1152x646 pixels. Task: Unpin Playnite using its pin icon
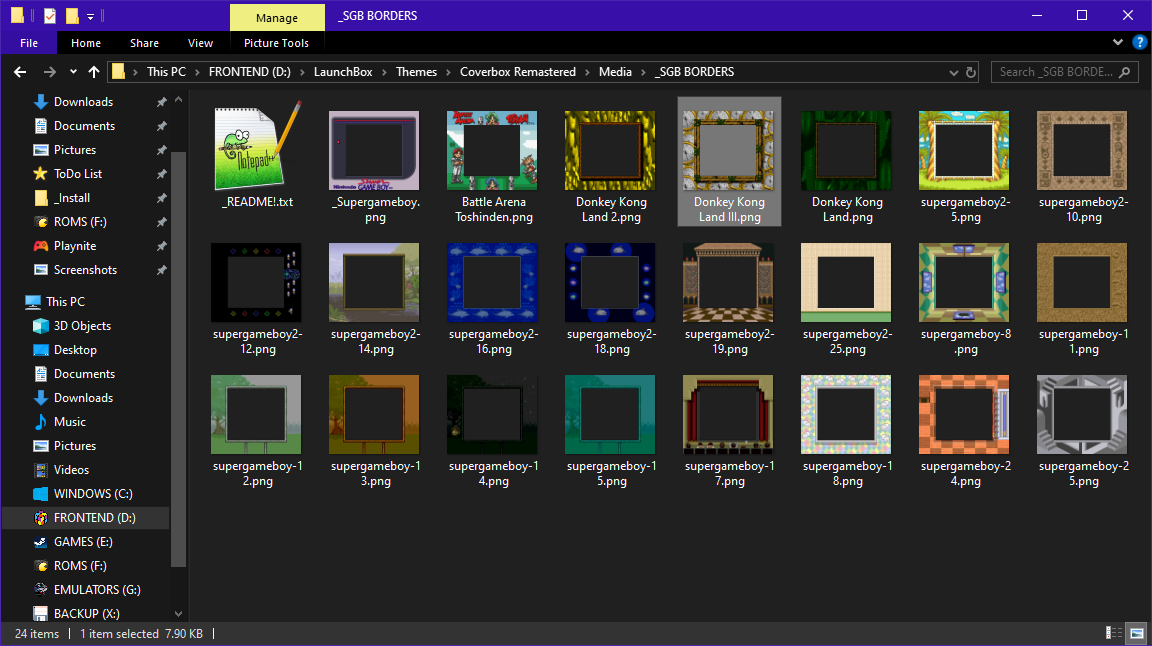click(x=162, y=246)
